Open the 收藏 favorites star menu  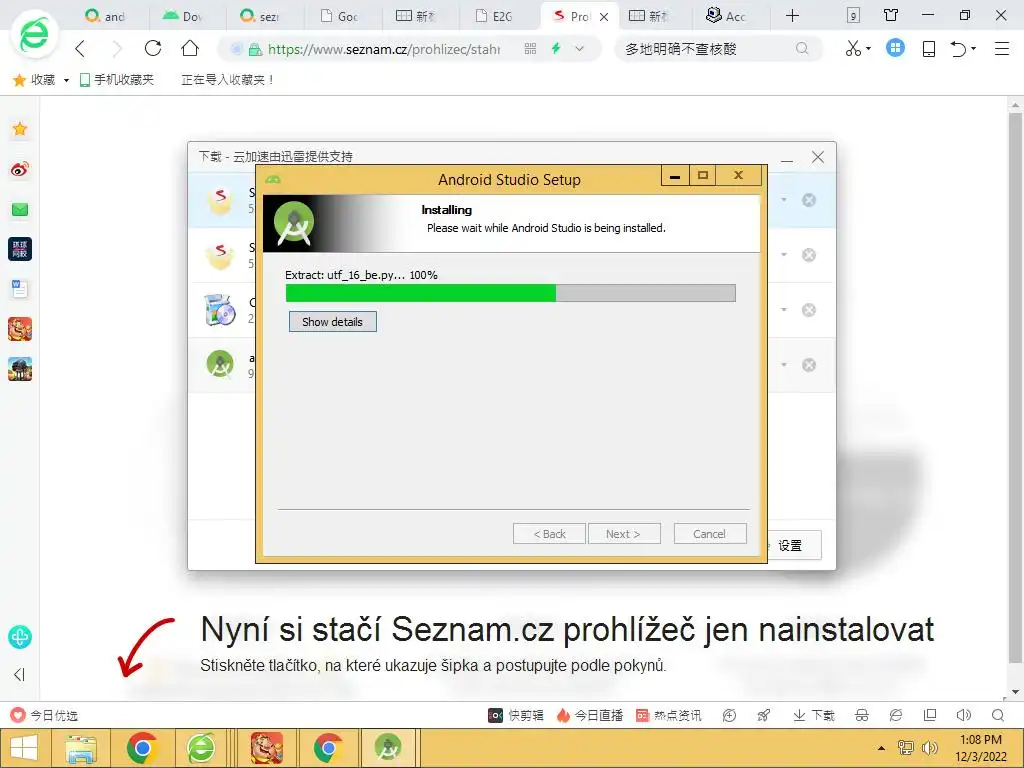(35, 80)
